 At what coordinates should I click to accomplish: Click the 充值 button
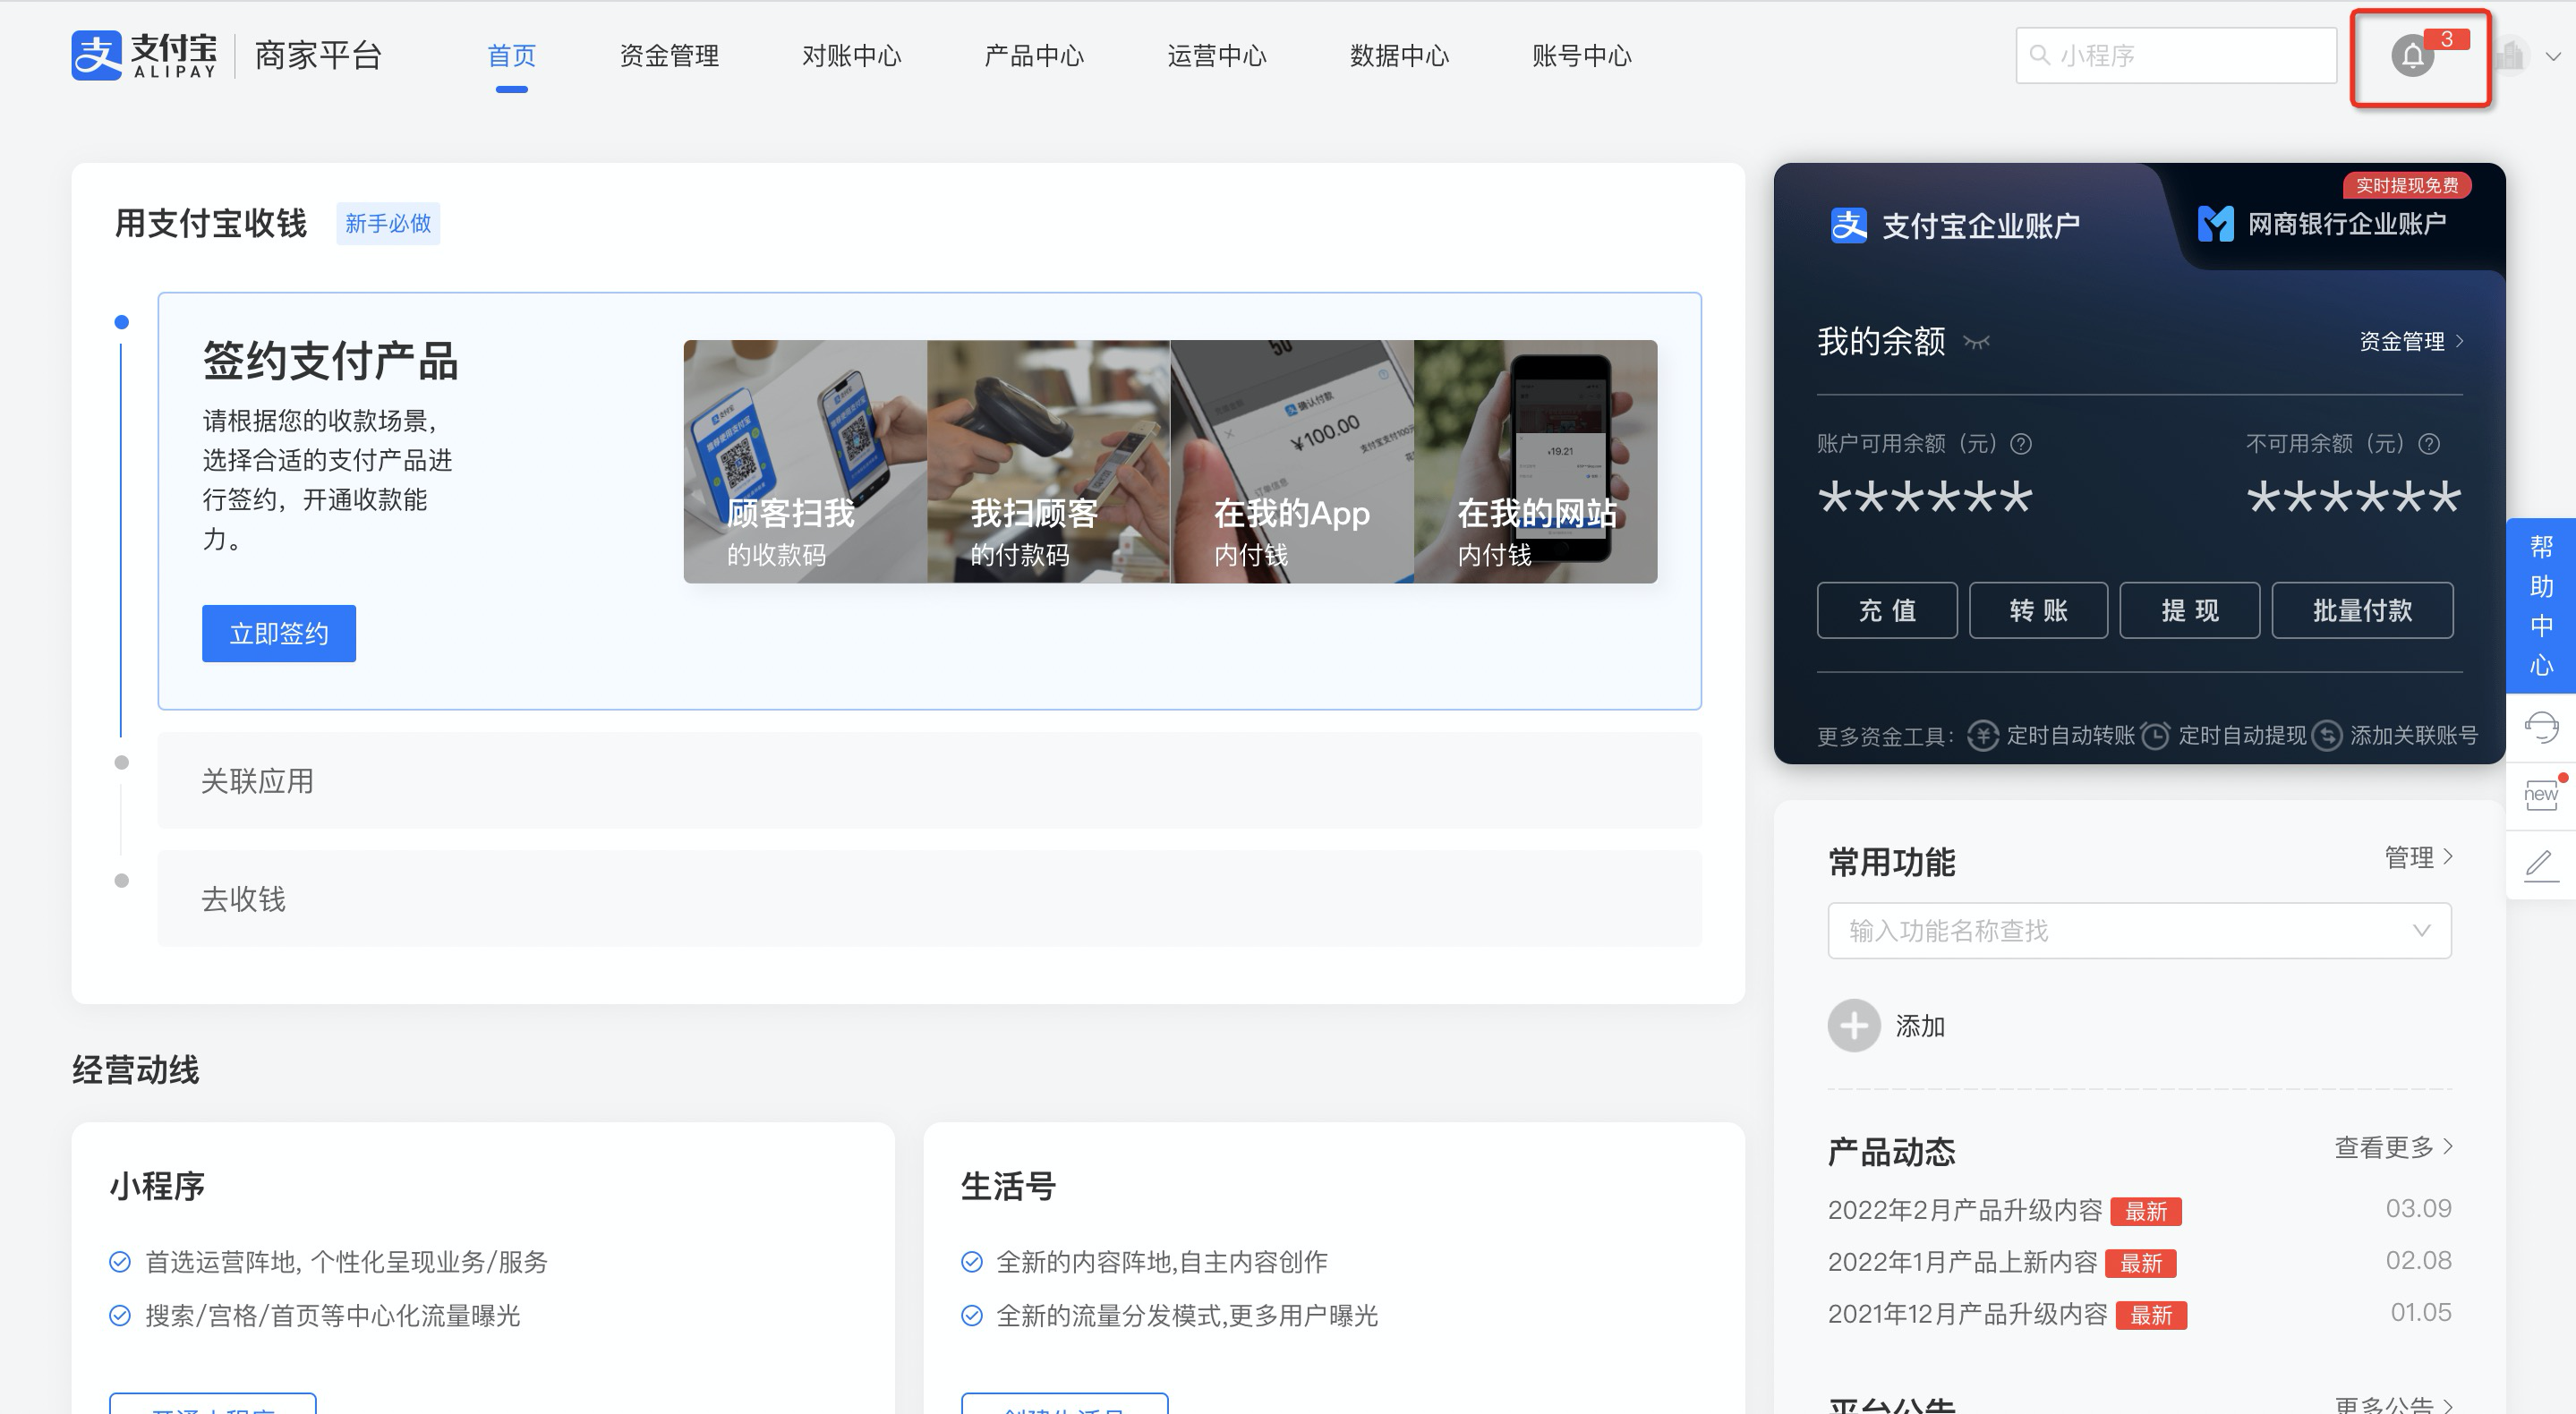pos(1887,611)
